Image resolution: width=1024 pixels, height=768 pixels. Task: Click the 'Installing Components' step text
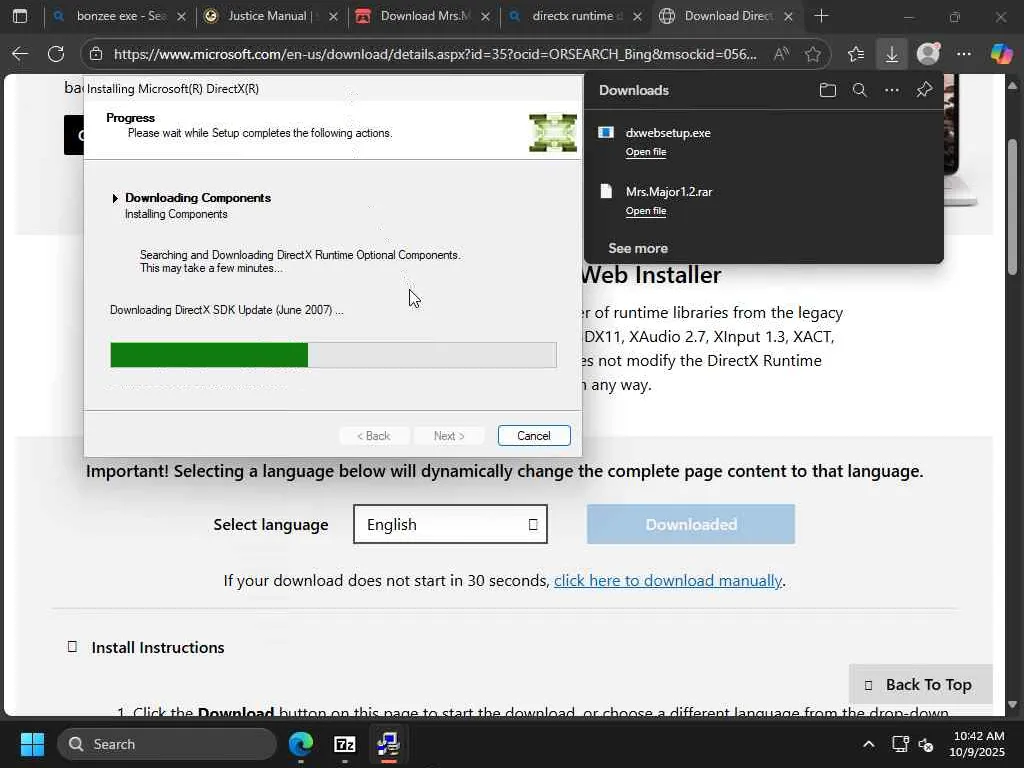176,214
